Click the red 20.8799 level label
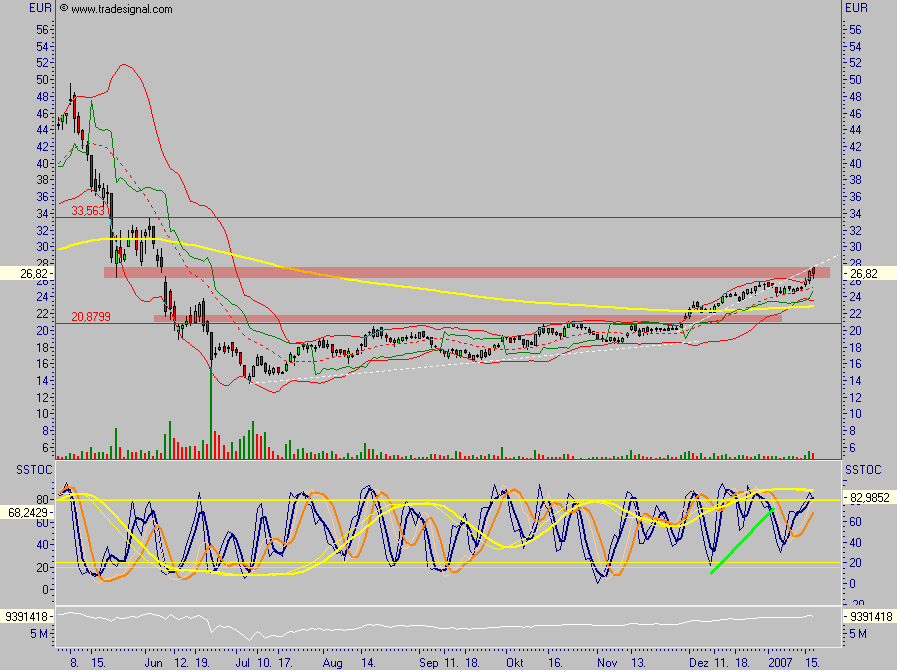Screen dimensions: 897x670 point(89,317)
